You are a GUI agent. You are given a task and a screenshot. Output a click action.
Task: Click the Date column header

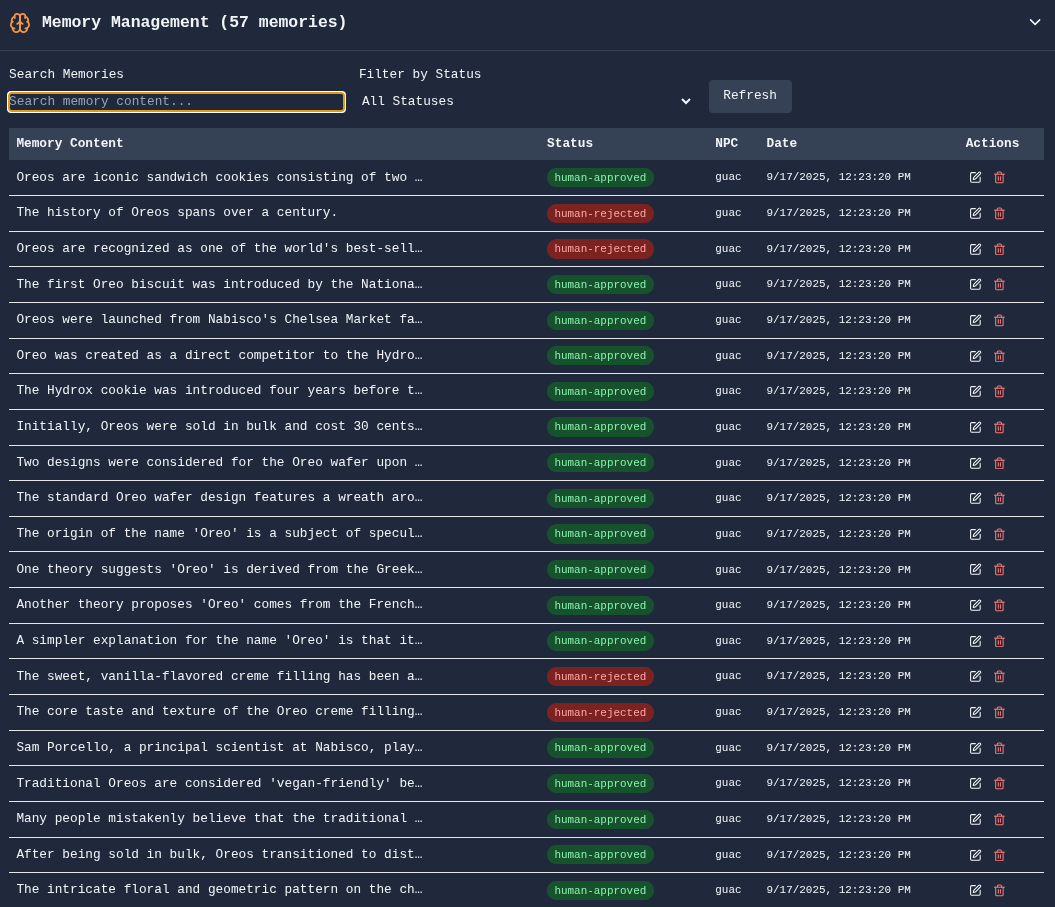tap(782, 143)
